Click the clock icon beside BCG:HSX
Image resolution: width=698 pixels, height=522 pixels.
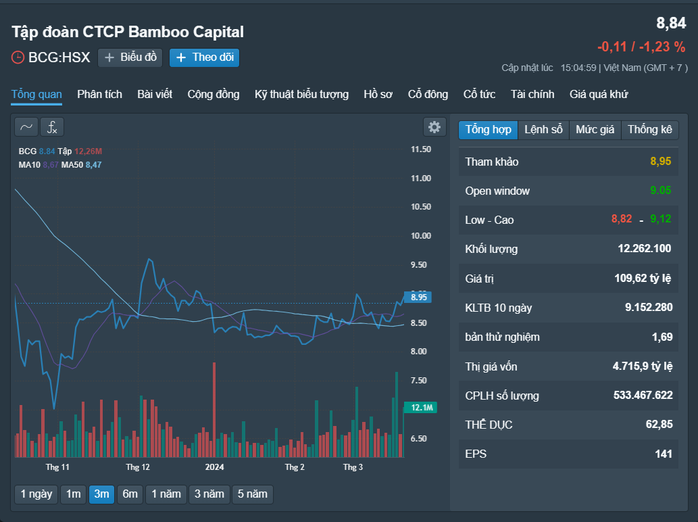pyautogui.click(x=17, y=57)
